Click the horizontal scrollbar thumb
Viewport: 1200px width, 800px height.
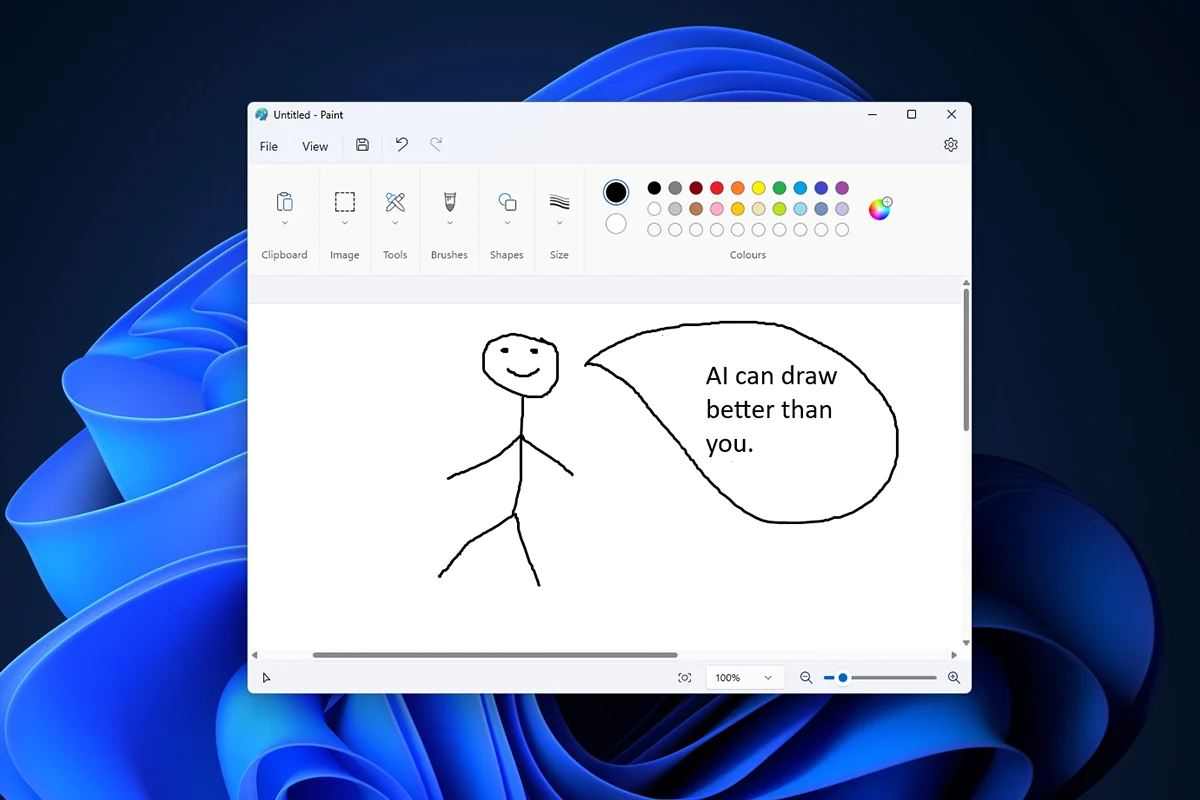click(495, 655)
